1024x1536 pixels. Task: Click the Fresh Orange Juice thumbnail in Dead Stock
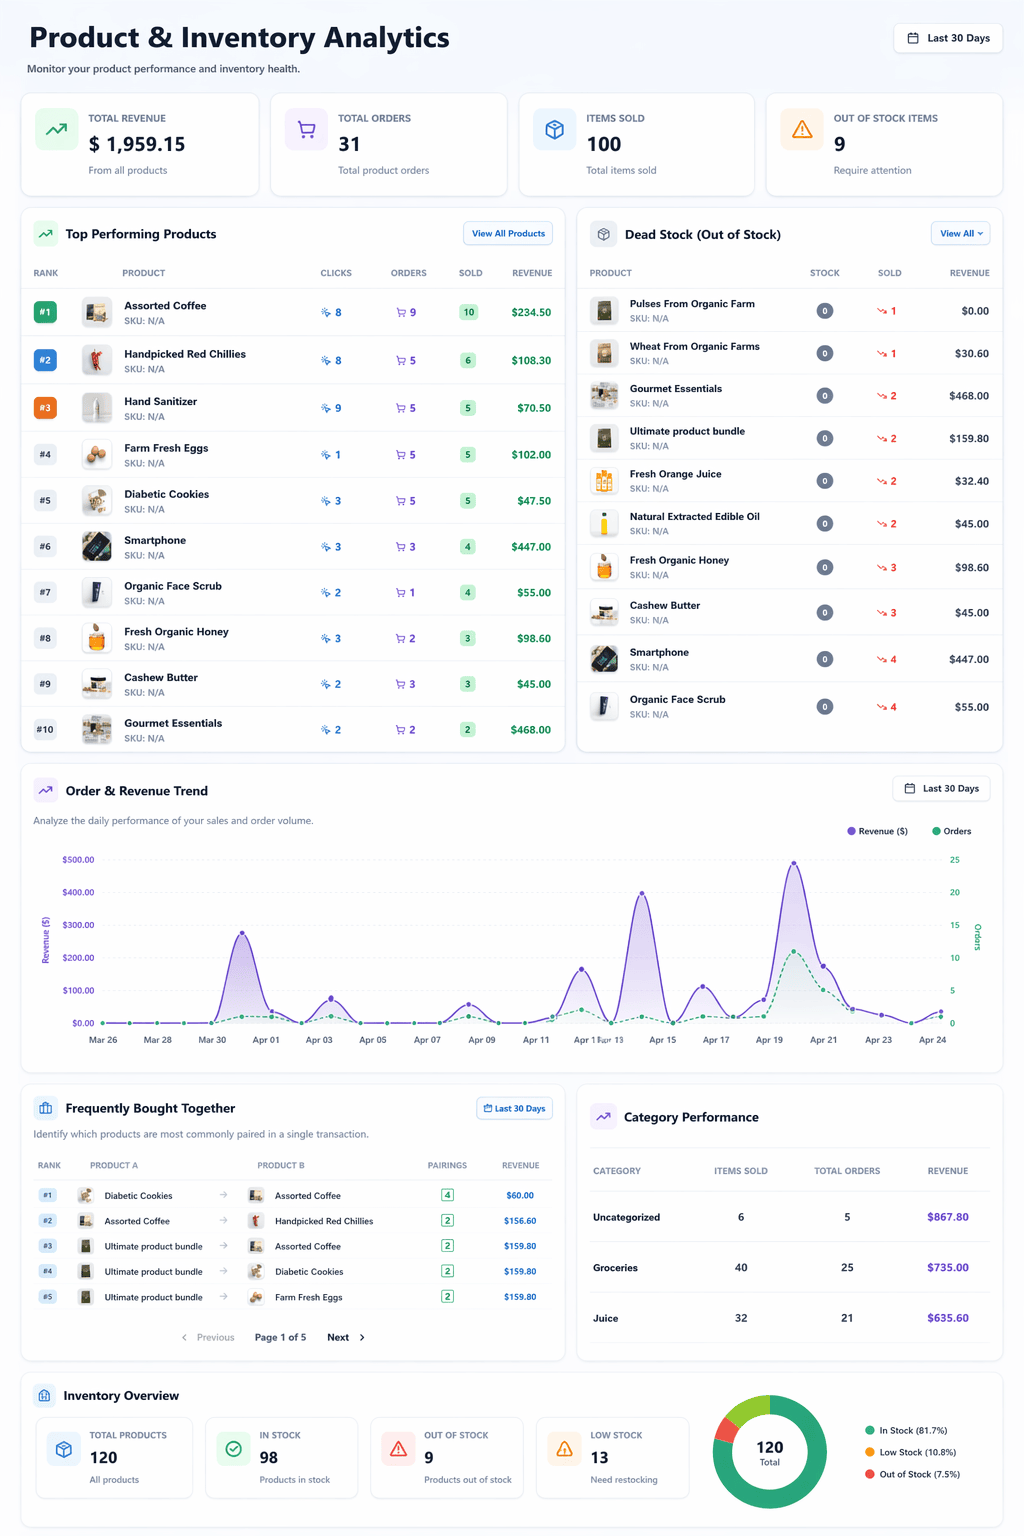pyautogui.click(x=604, y=481)
